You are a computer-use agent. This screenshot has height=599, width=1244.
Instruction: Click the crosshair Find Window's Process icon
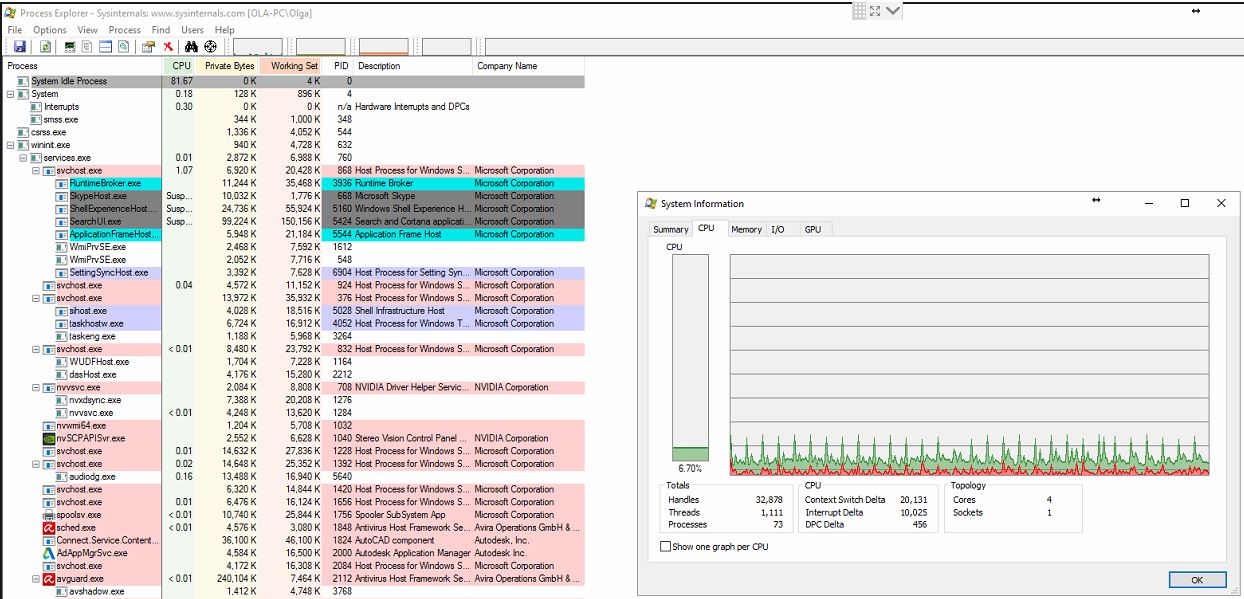[x=211, y=47]
